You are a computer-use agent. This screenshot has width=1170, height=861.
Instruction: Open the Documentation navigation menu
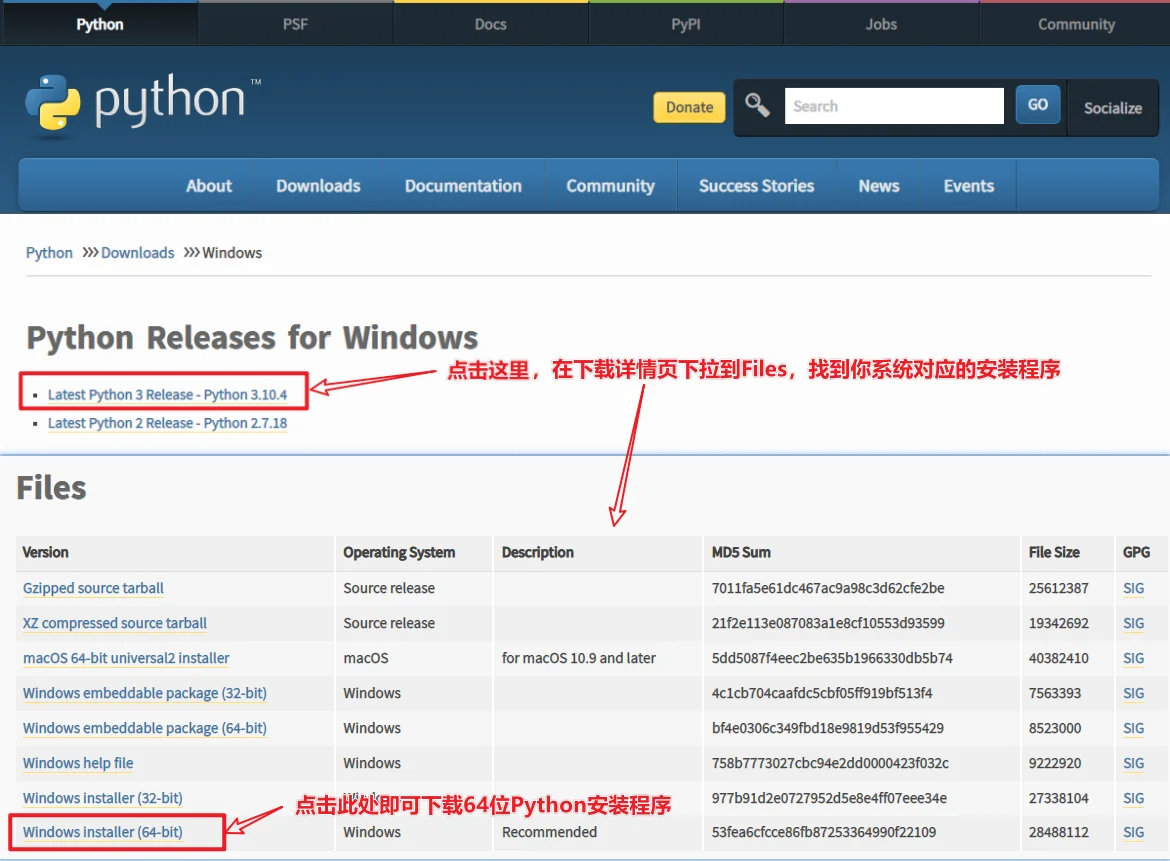pos(463,186)
